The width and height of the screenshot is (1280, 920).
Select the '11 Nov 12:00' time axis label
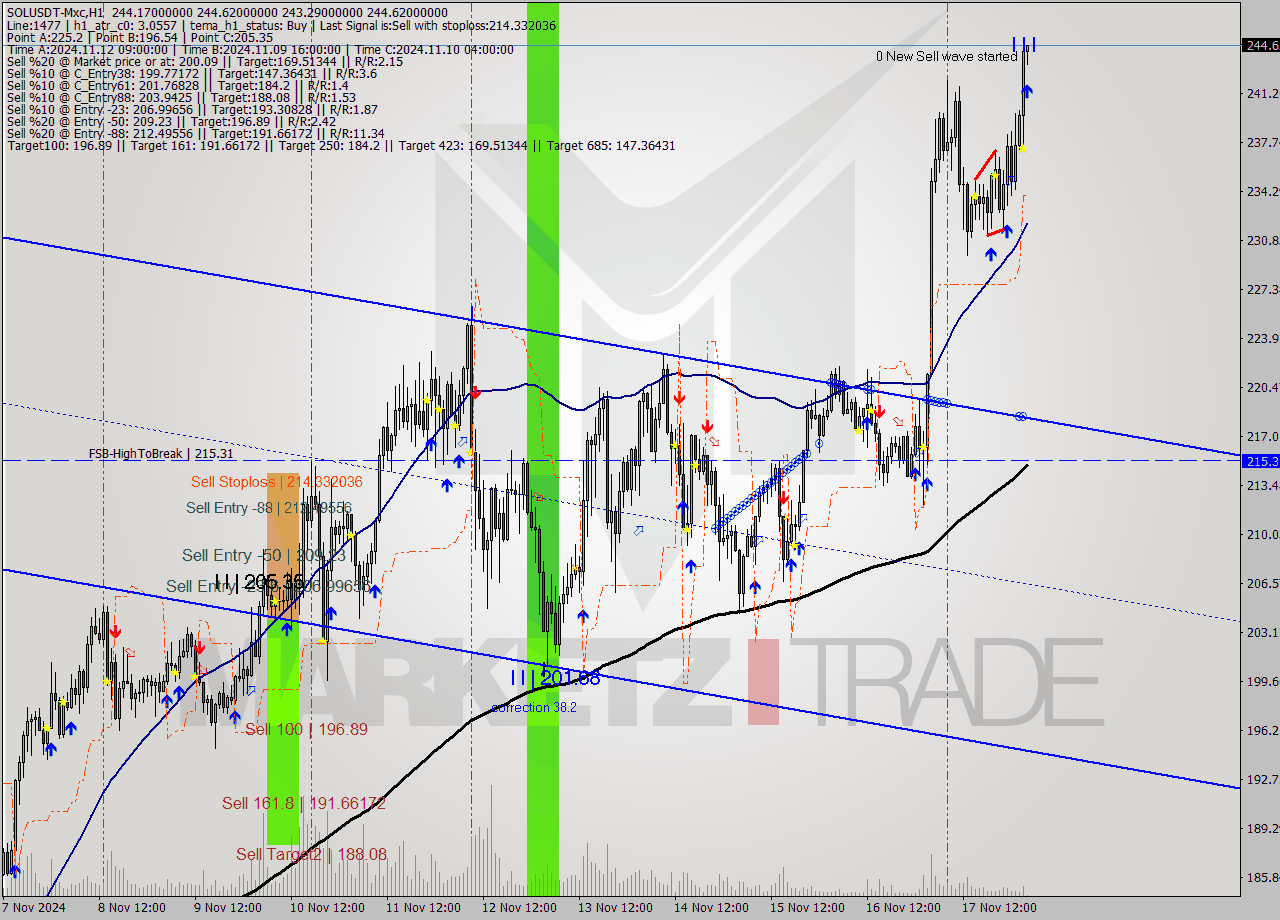(x=421, y=908)
